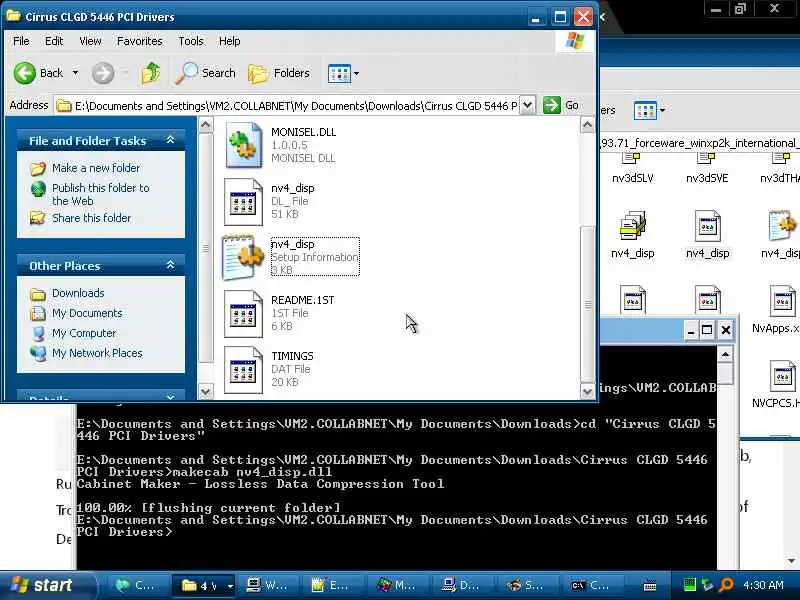Switch to the W... taskbar button
The width and height of the screenshot is (800, 600).
coord(267,586)
